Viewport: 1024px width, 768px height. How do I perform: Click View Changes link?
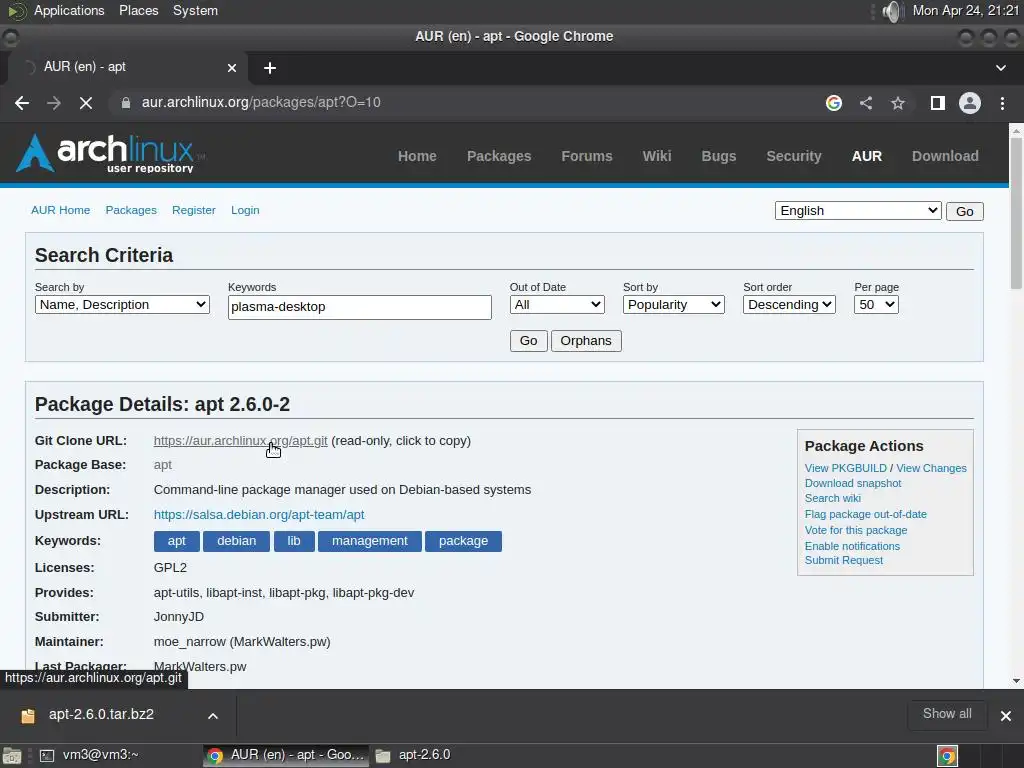(931, 468)
